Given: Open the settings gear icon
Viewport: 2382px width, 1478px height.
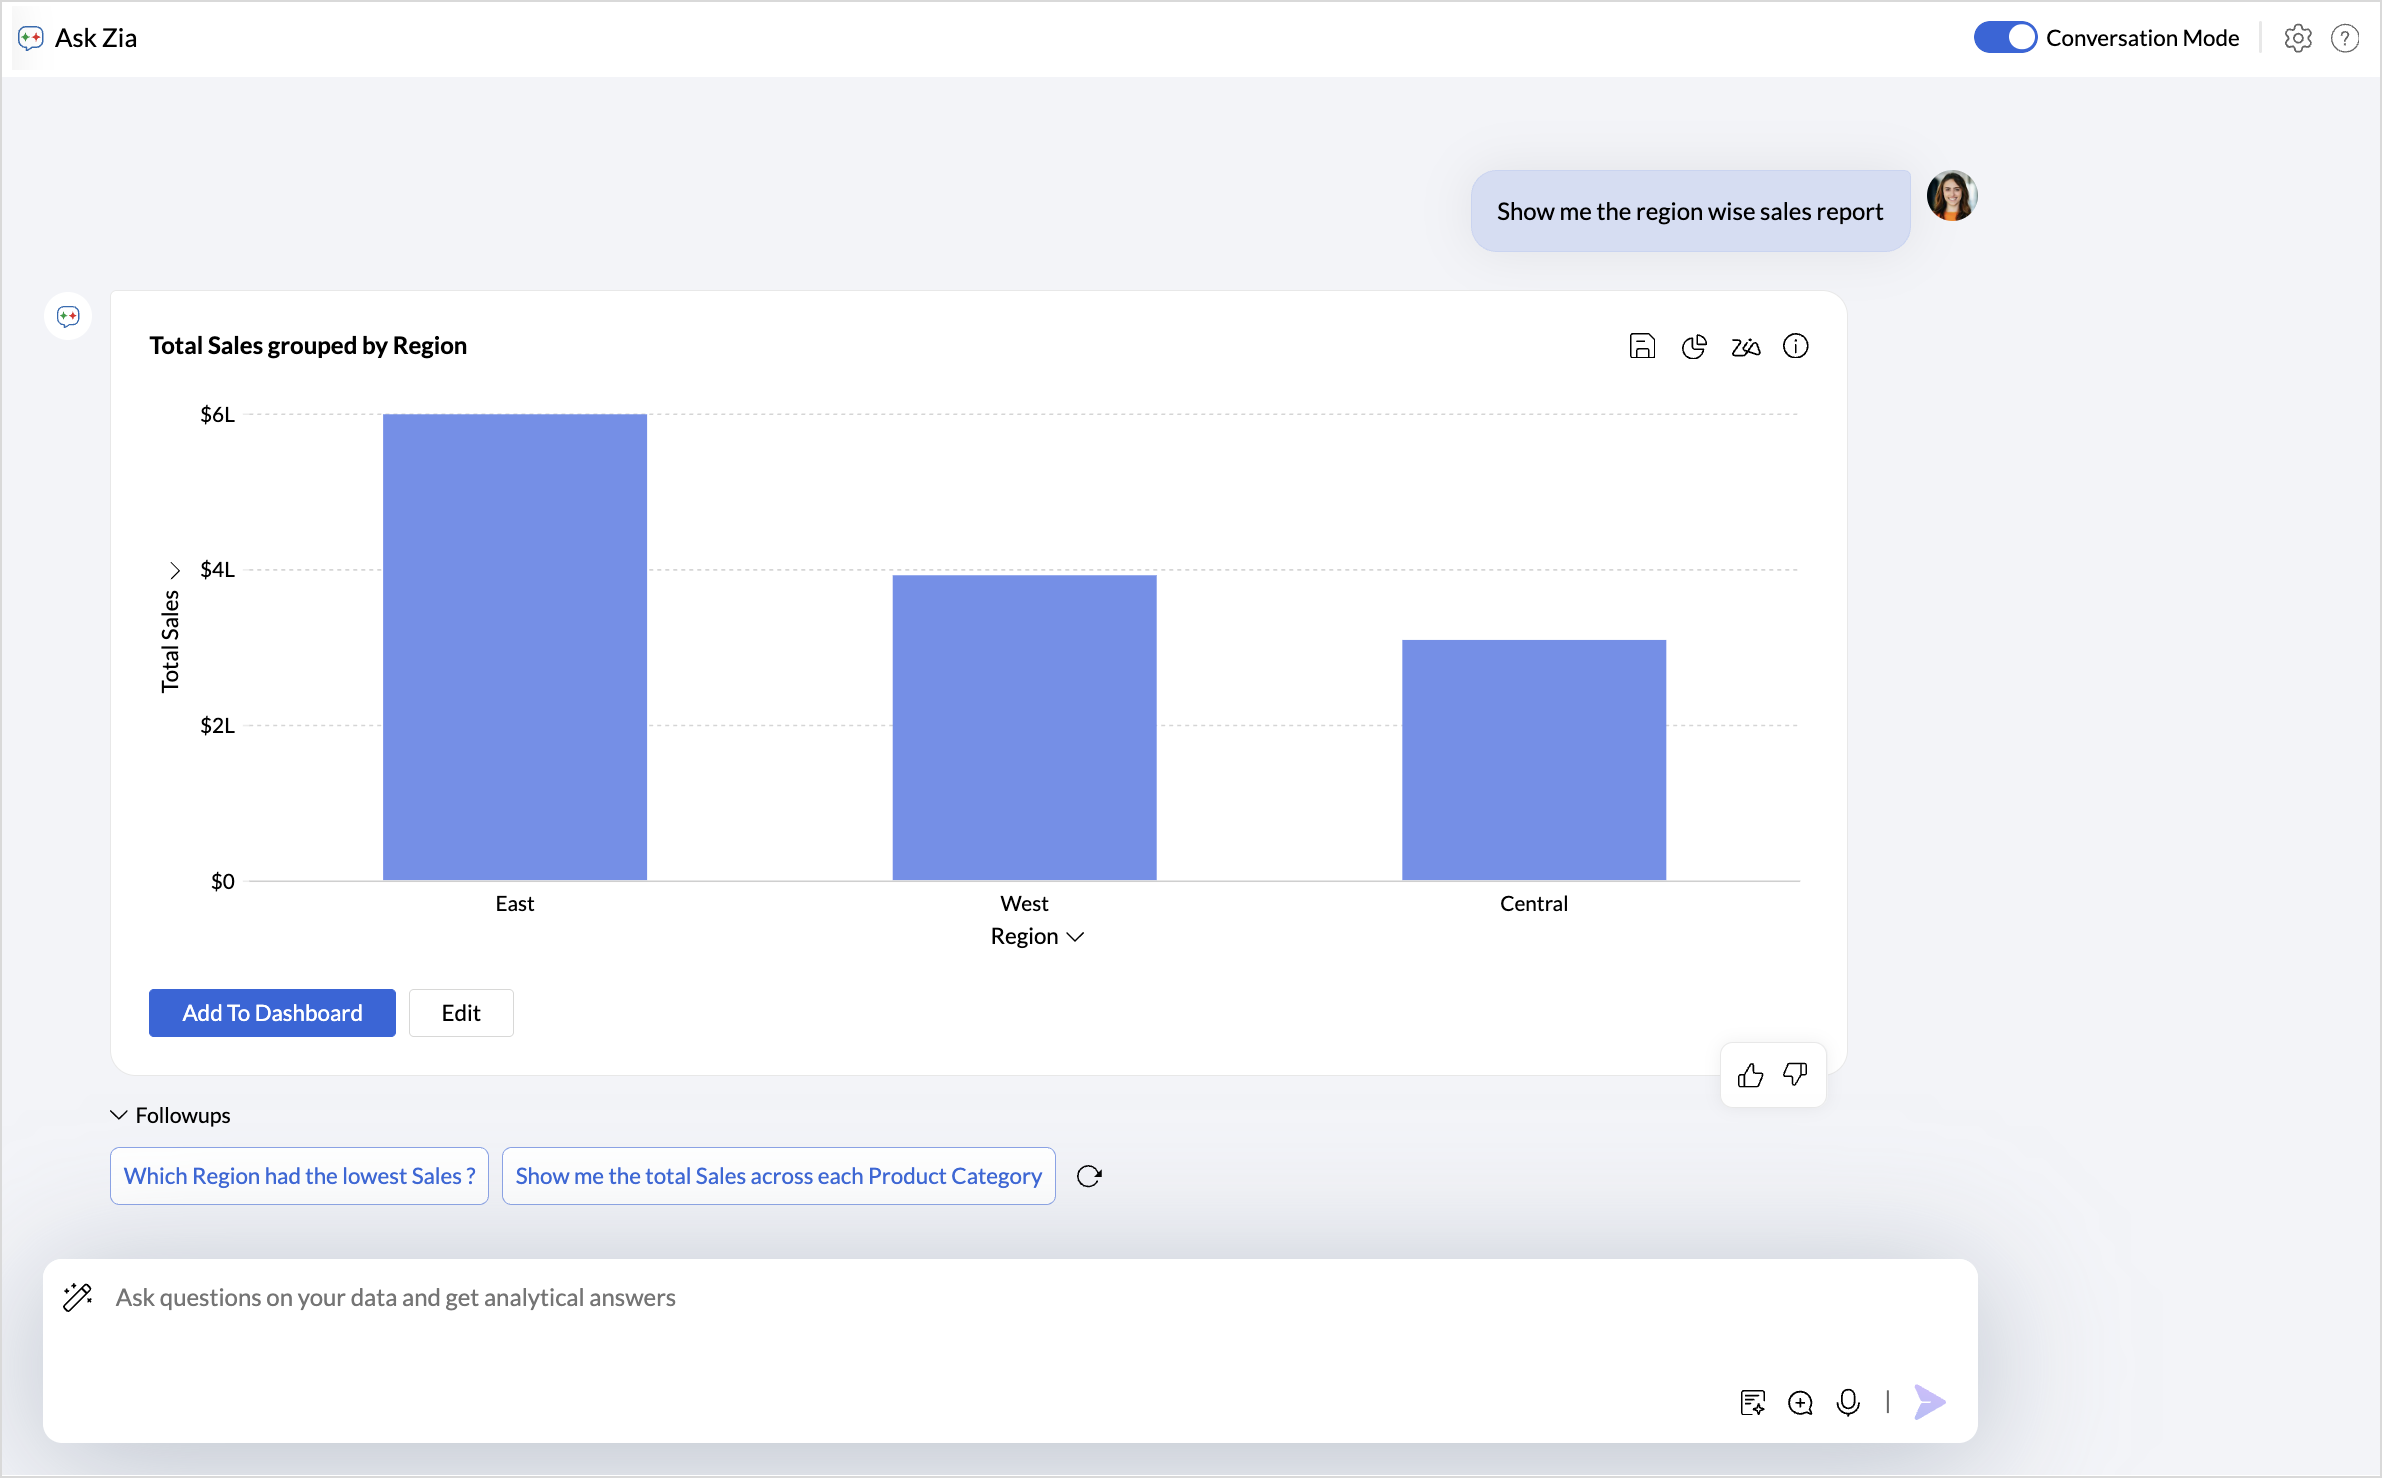Looking at the screenshot, I should point(2298,38).
